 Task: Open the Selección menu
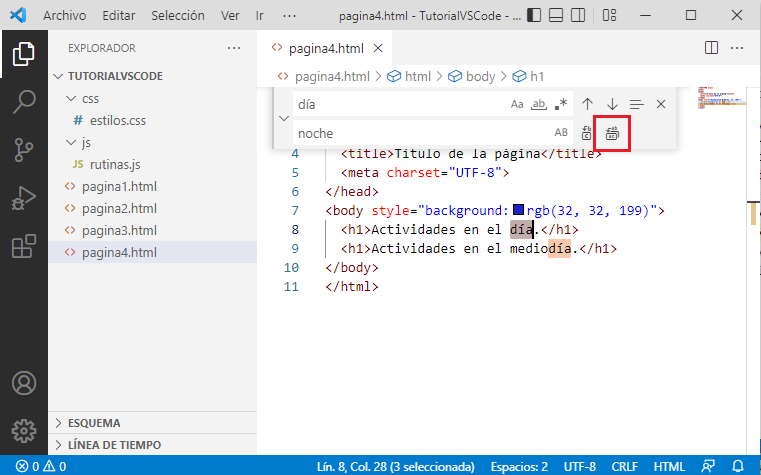click(178, 16)
